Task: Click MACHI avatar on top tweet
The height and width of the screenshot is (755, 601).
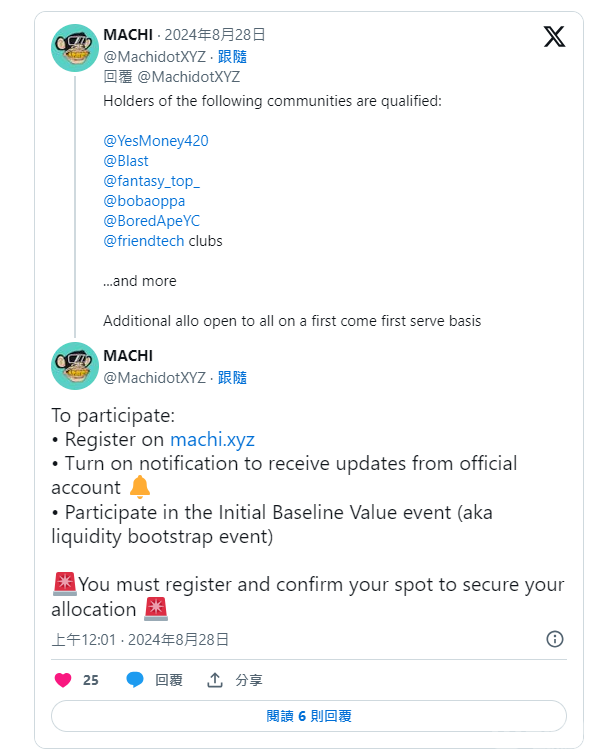Action: coord(75,48)
